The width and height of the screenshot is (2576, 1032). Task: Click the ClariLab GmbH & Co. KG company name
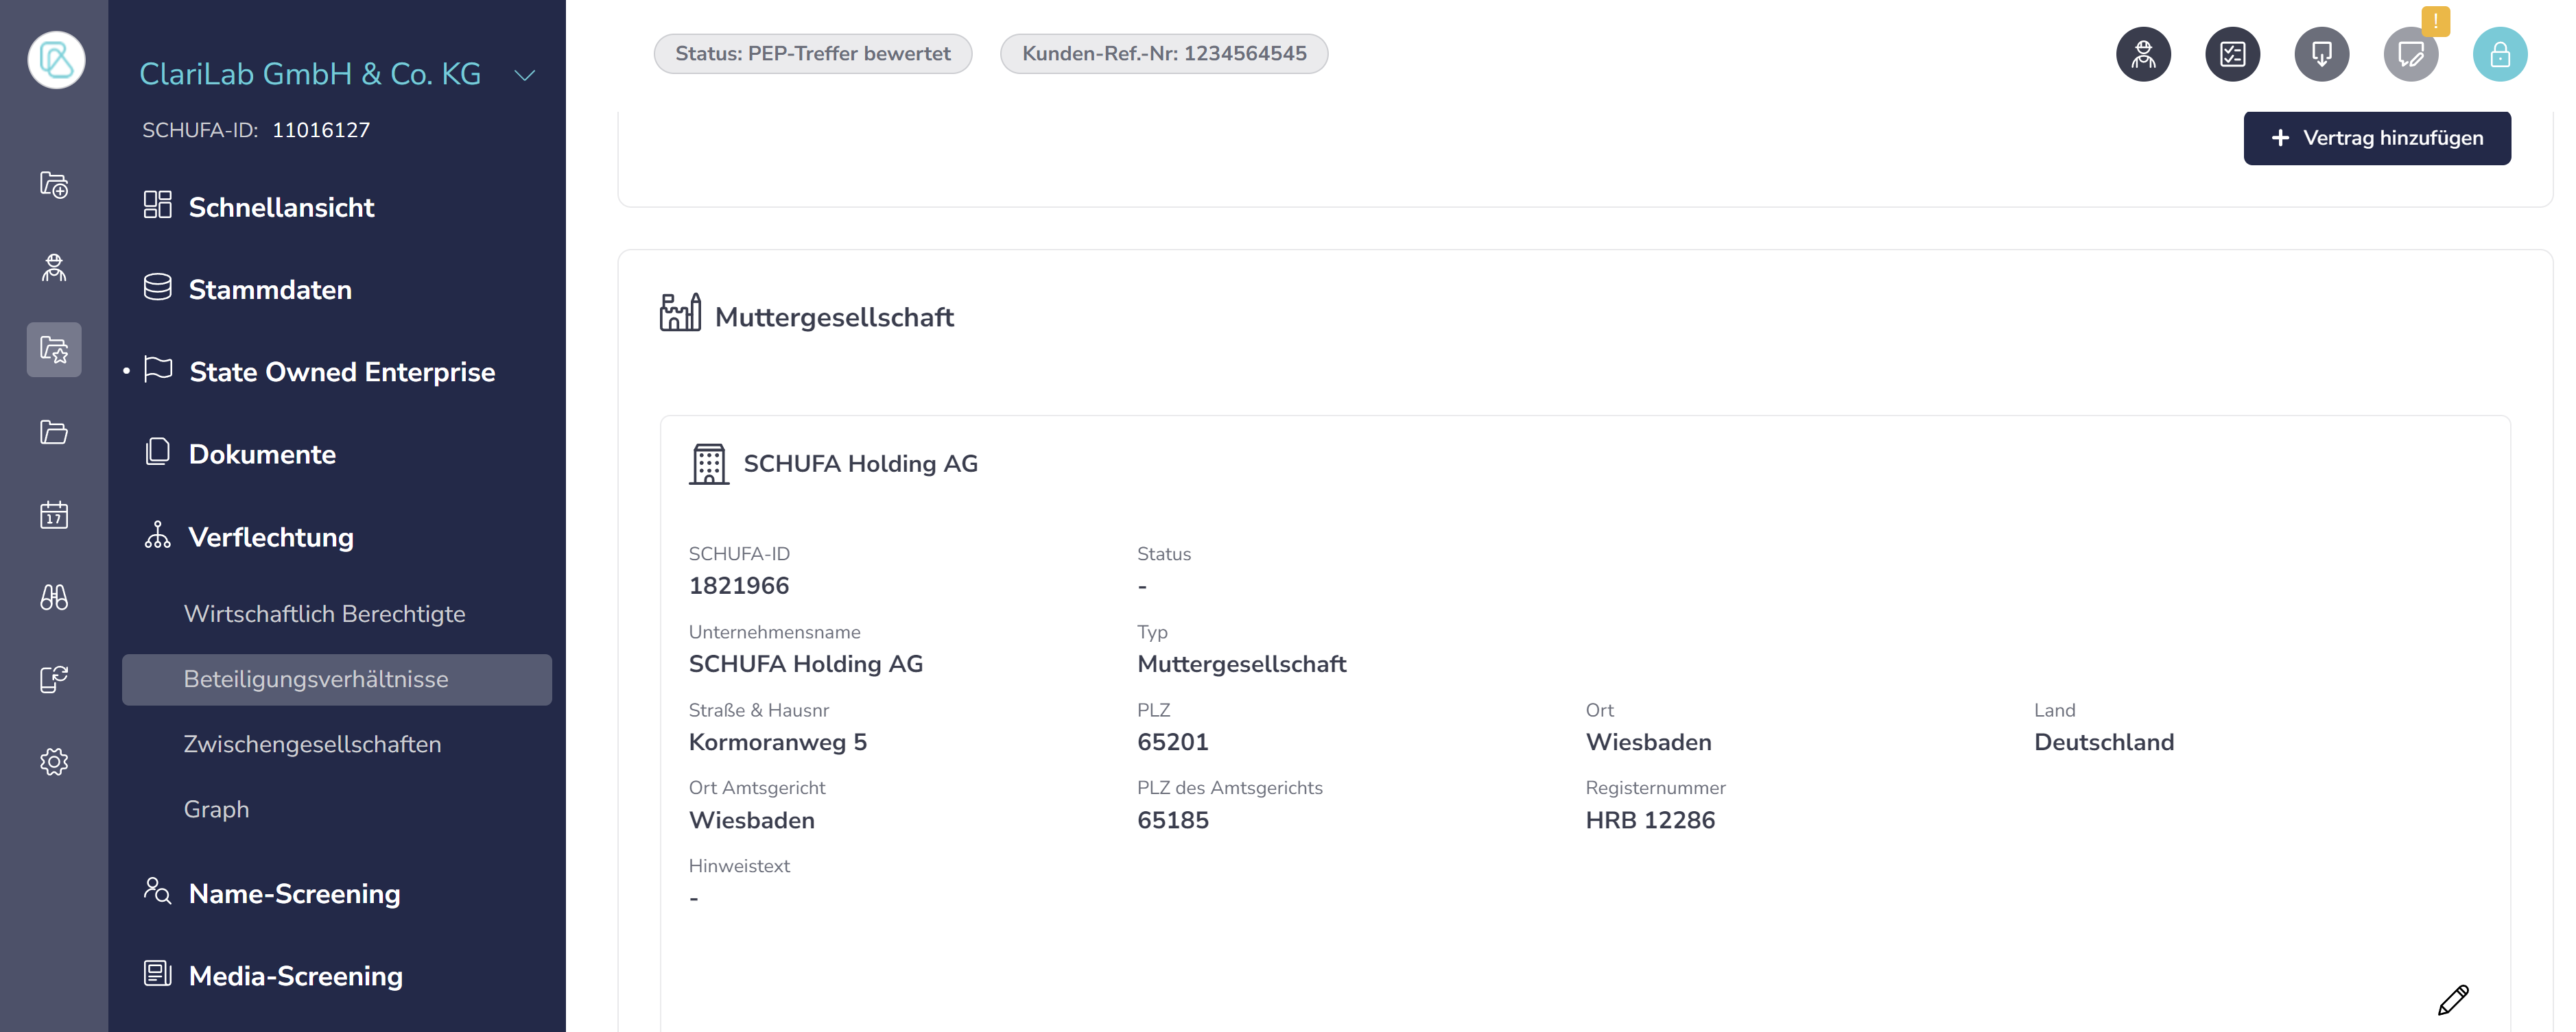click(310, 74)
